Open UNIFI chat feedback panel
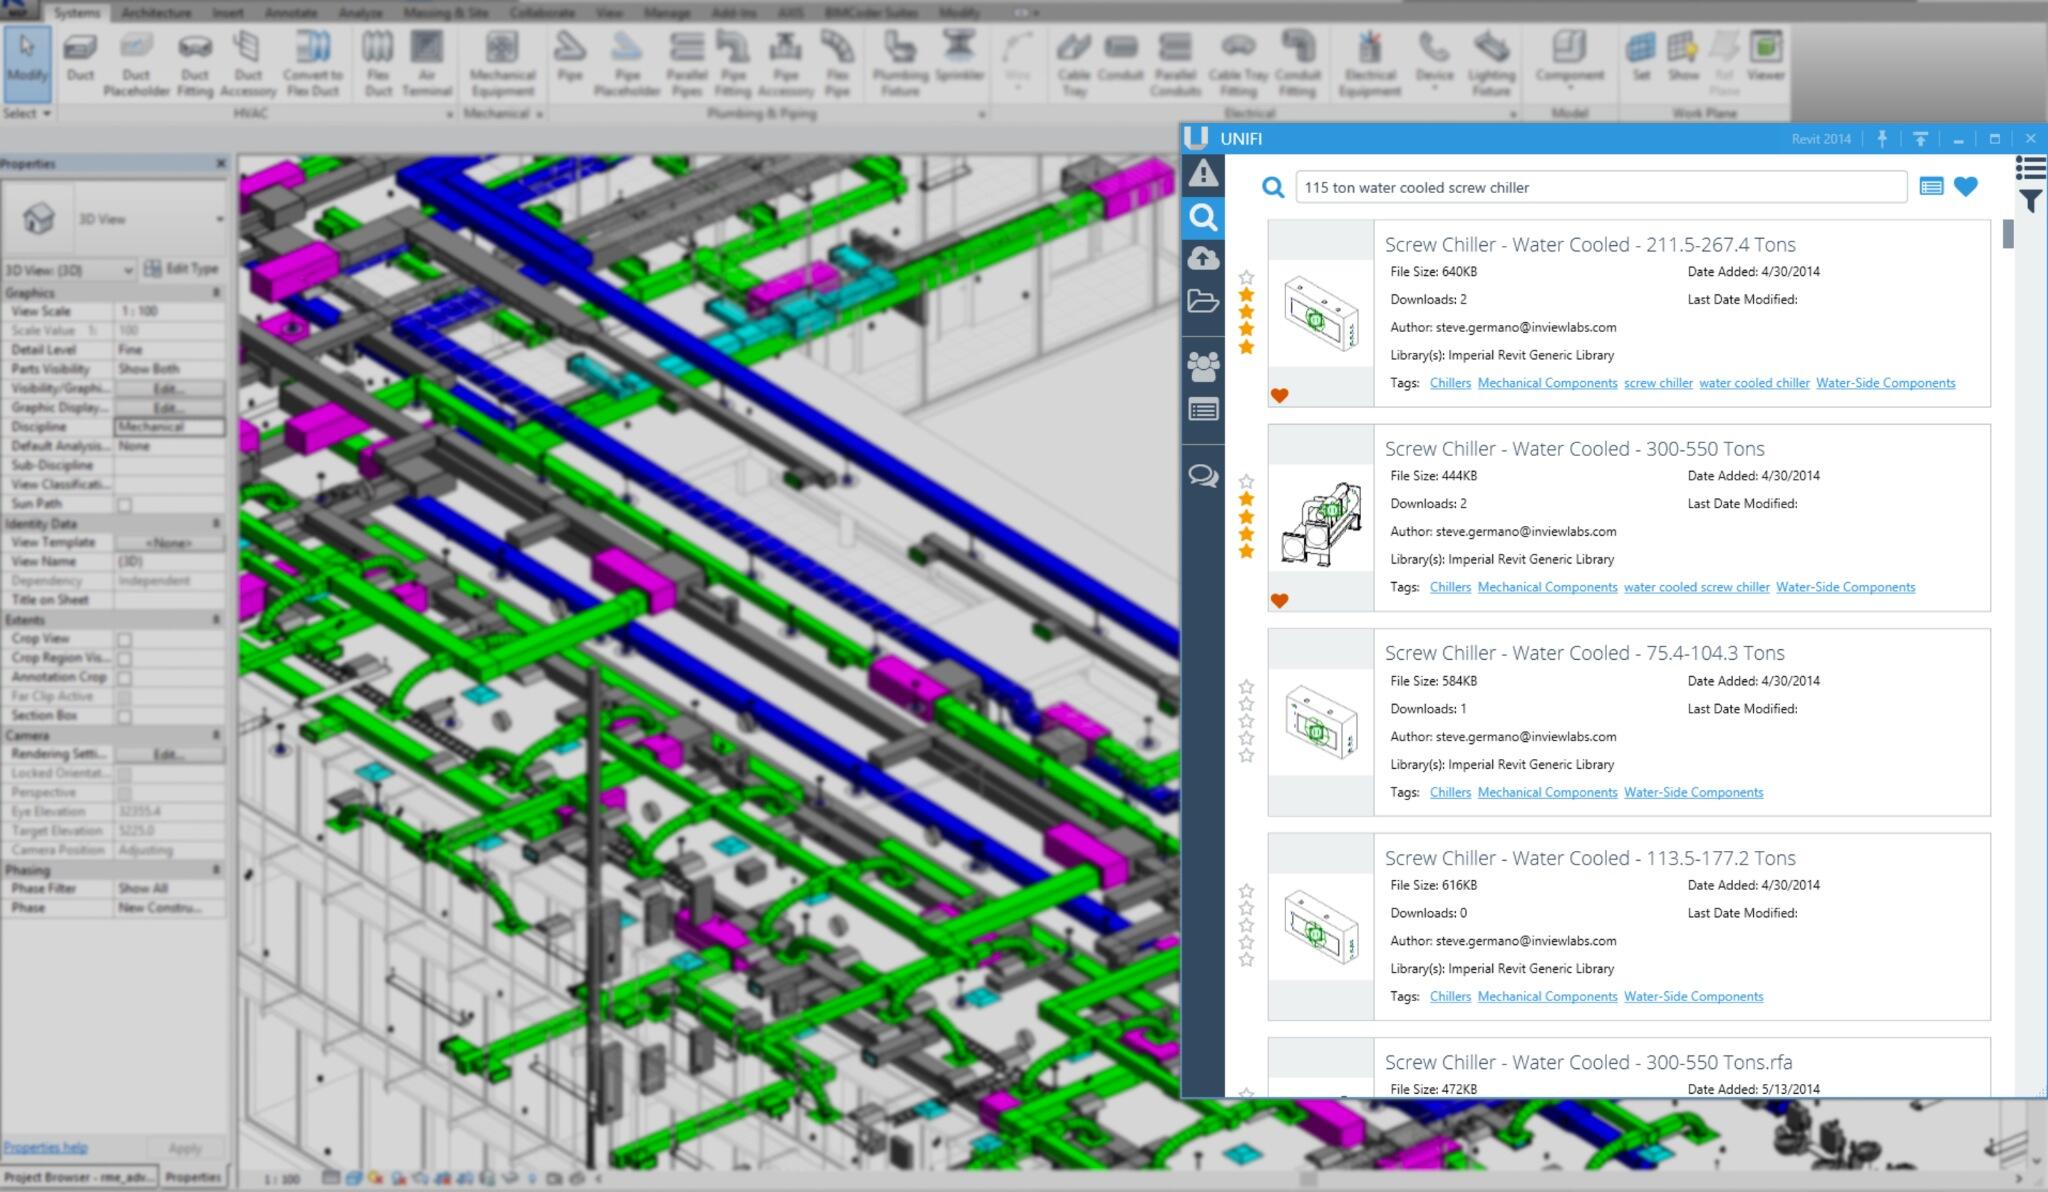2048x1192 pixels. click(x=1203, y=475)
